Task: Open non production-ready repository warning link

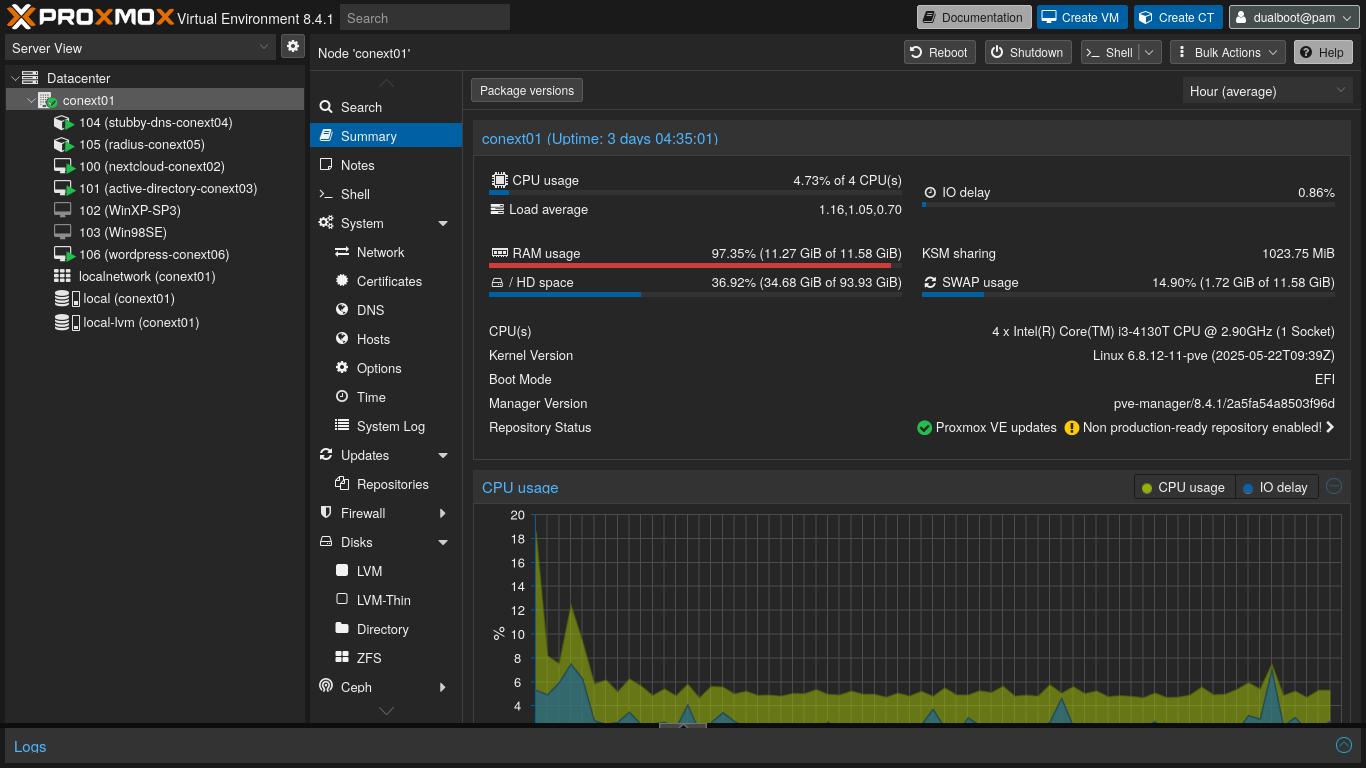Action: coord(1199,427)
